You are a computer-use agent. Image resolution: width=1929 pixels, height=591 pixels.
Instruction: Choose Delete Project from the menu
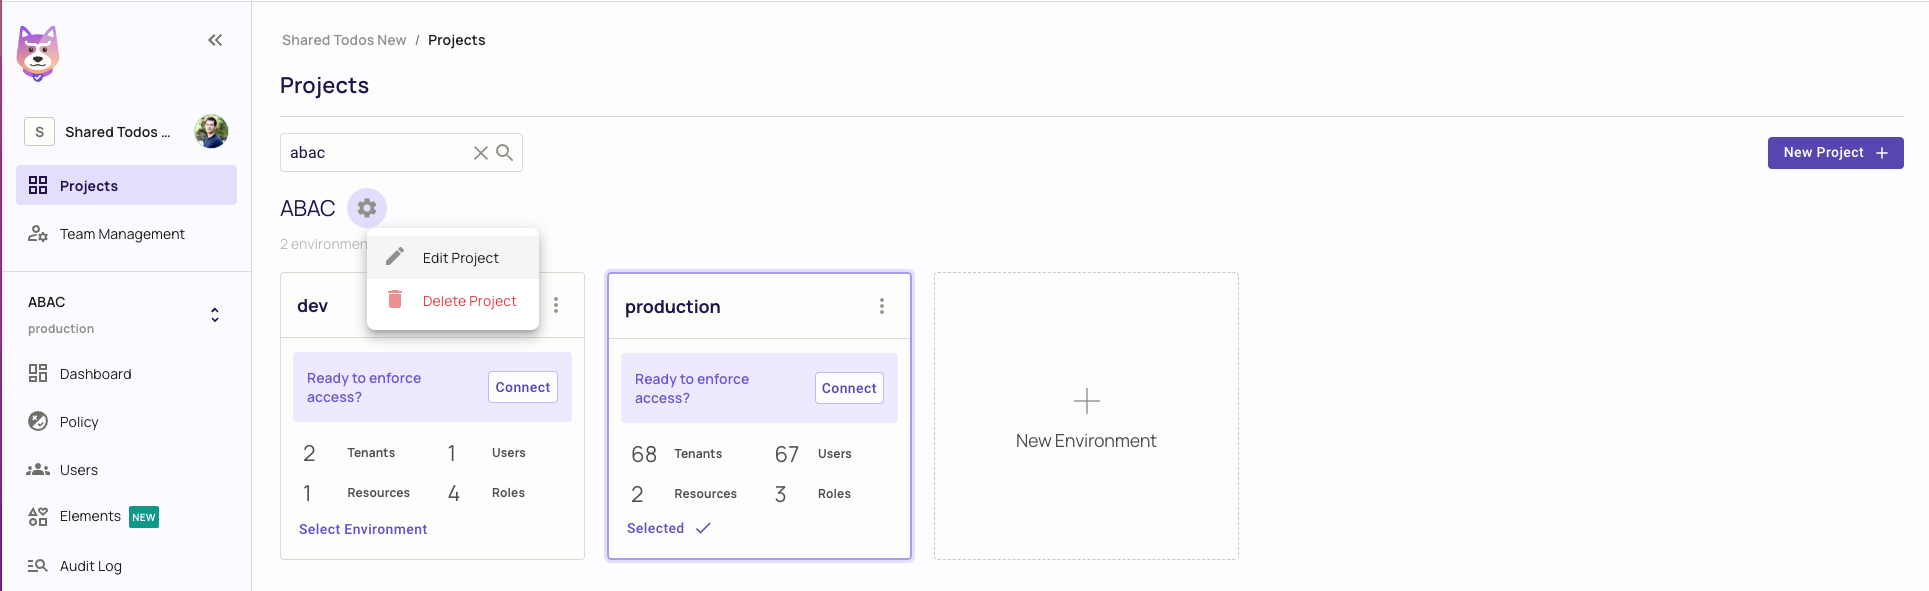coord(468,301)
